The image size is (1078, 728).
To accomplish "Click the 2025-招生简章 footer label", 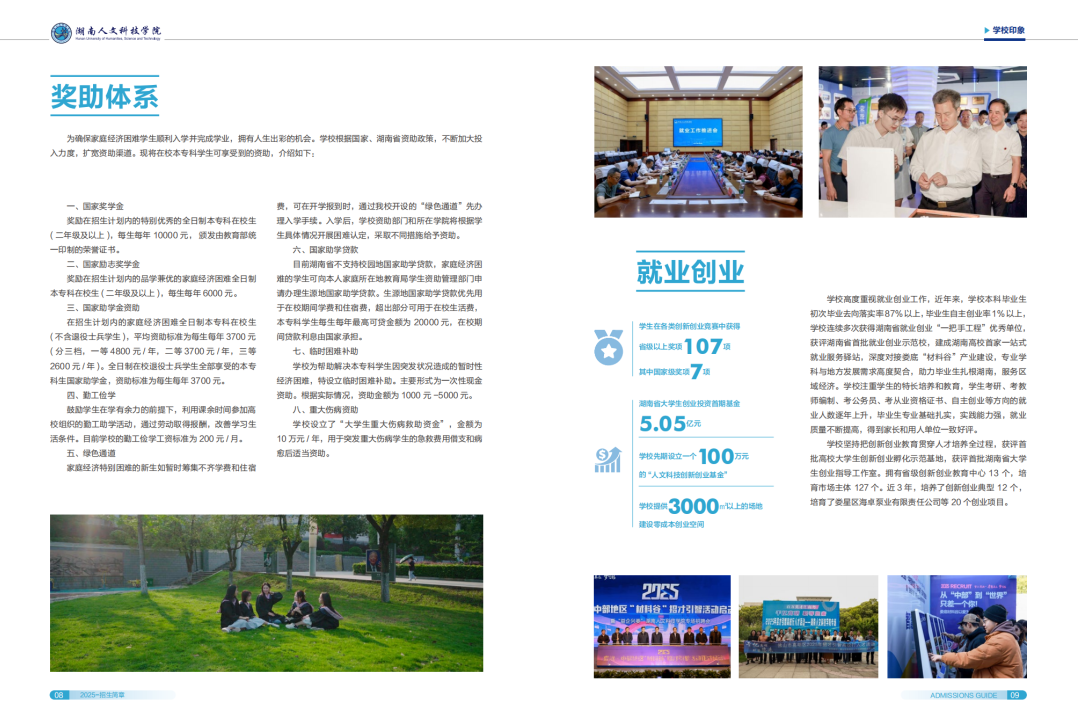I will (x=103, y=695).
